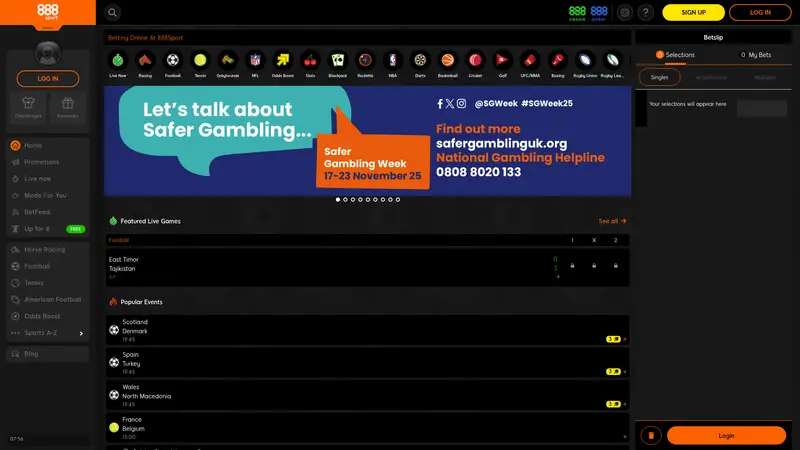Open Up for 8 free game

48,229
